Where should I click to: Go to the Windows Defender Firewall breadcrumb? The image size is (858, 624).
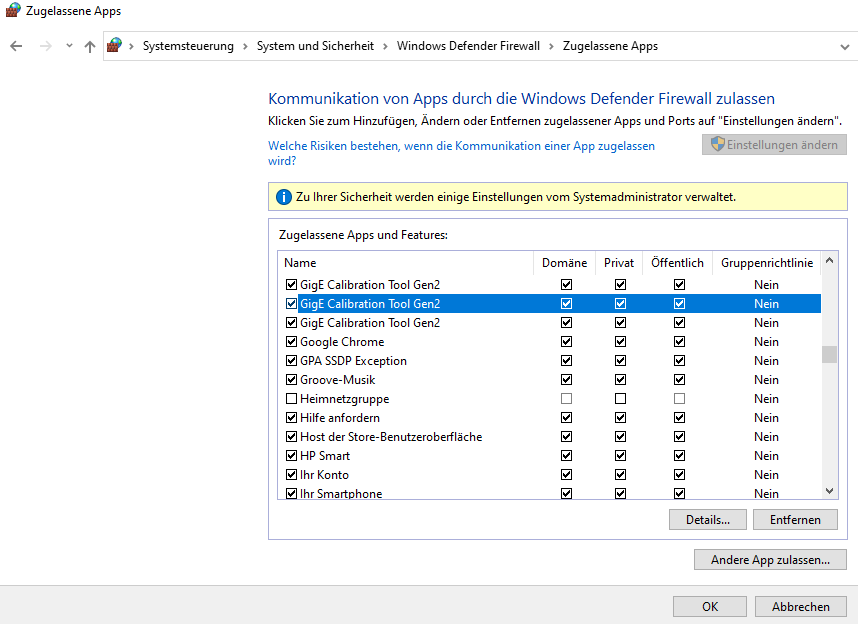(468, 46)
